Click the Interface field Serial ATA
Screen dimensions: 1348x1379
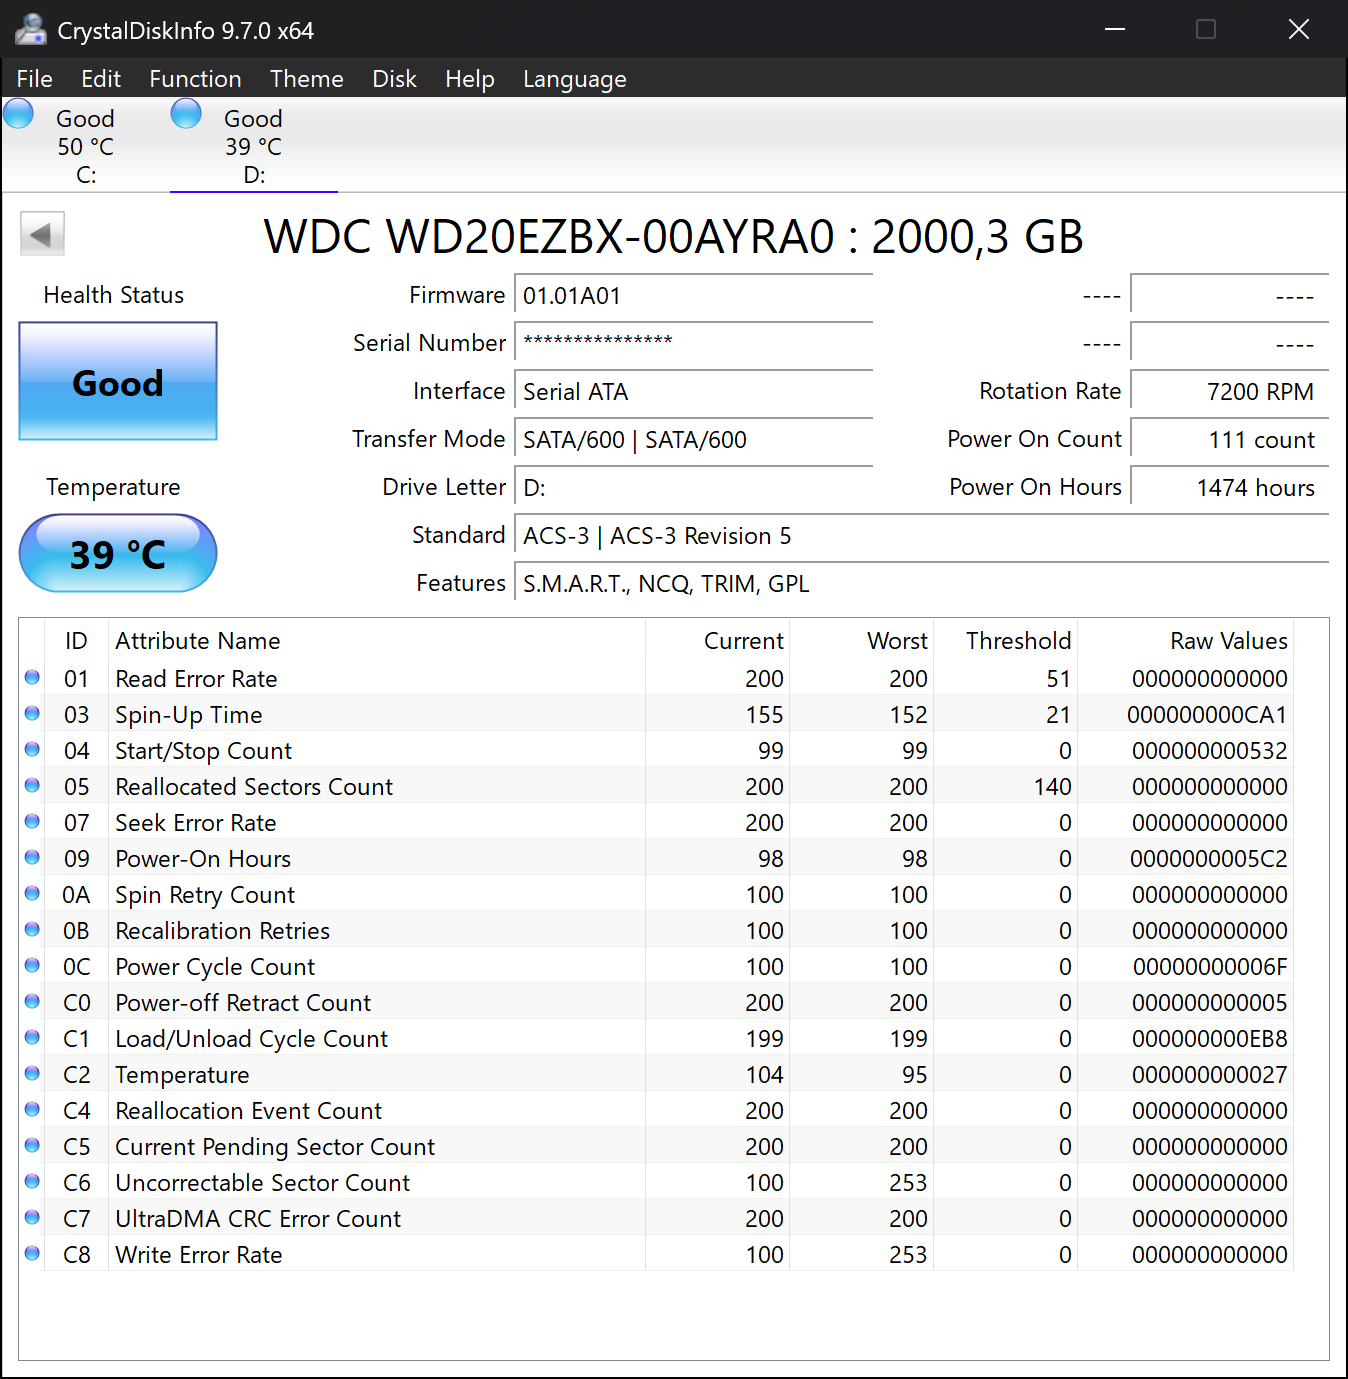click(x=694, y=391)
